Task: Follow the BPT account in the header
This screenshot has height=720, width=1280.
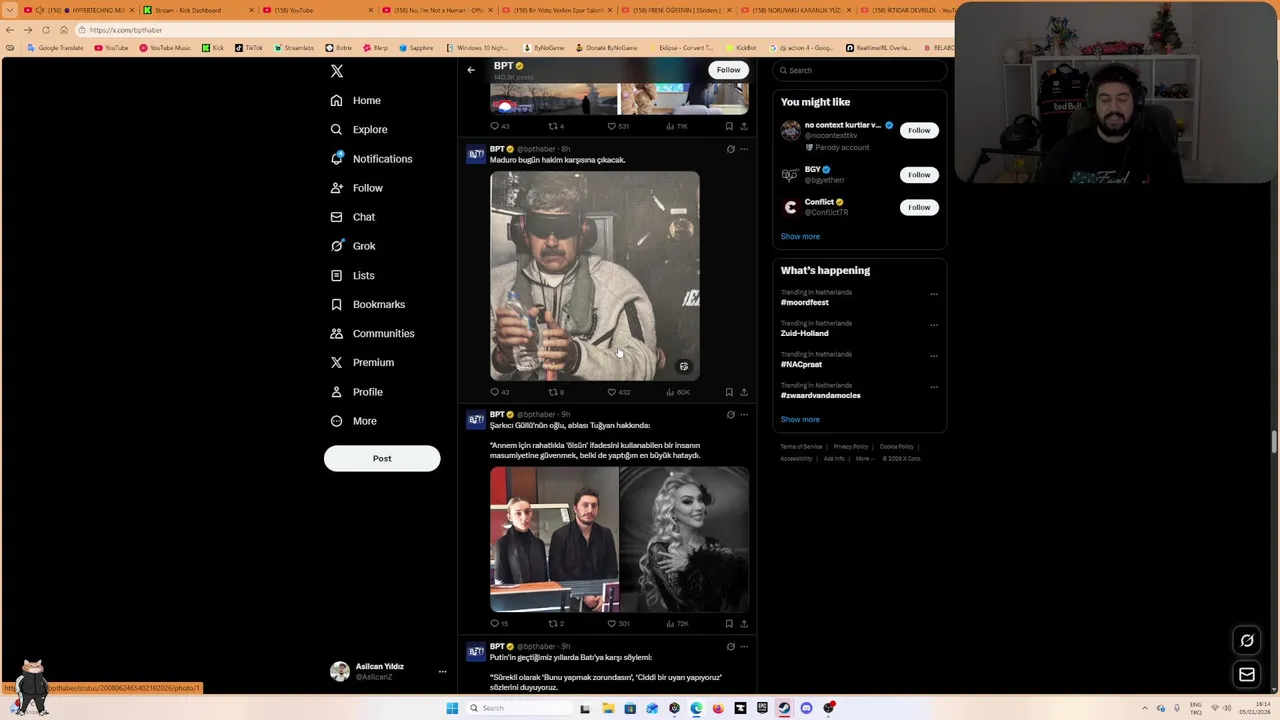Action: (x=728, y=70)
